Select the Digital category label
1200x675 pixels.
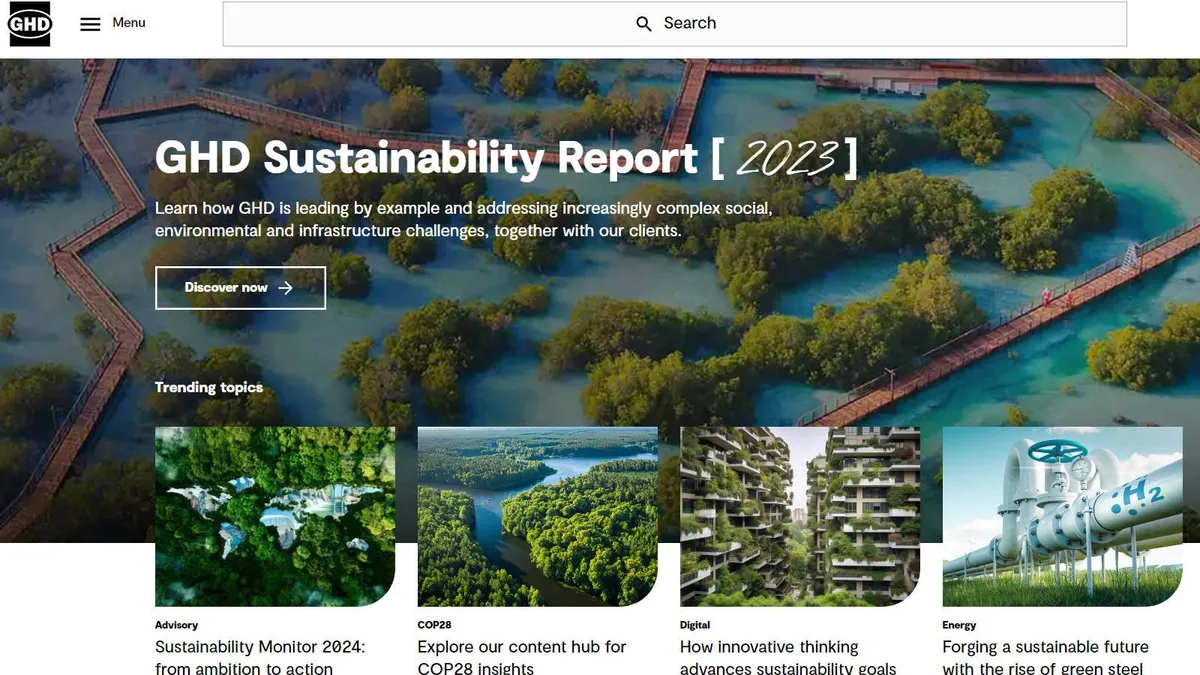click(x=695, y=625)
